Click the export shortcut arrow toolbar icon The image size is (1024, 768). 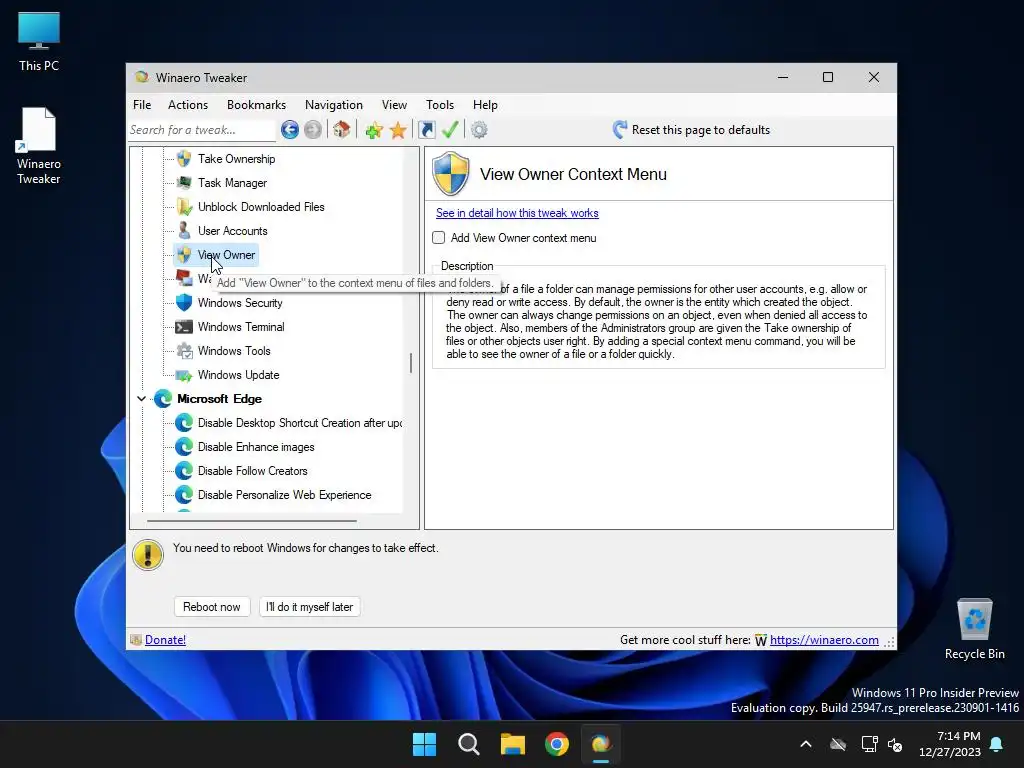coord(426,129)
